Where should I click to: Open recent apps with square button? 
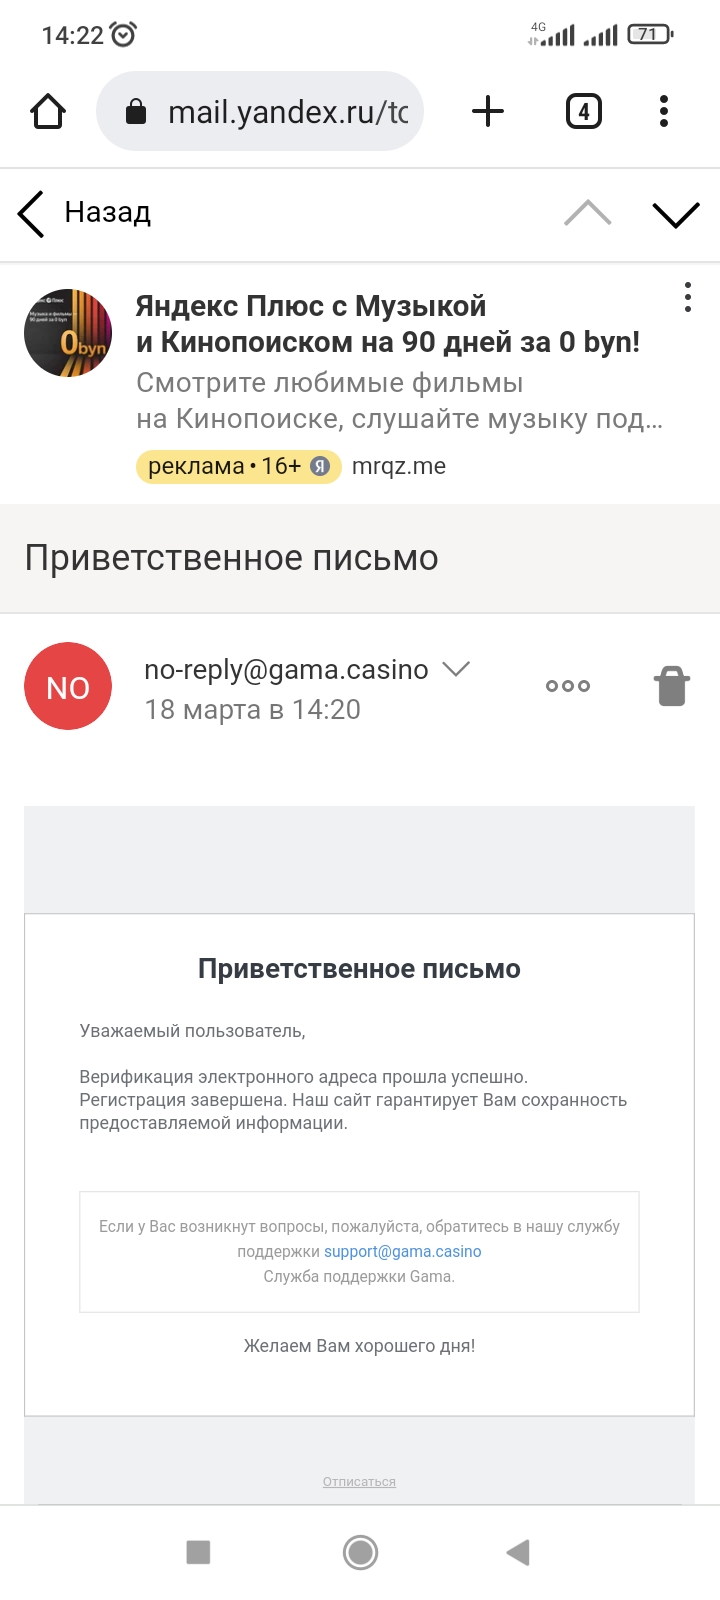pos(198,1552)
